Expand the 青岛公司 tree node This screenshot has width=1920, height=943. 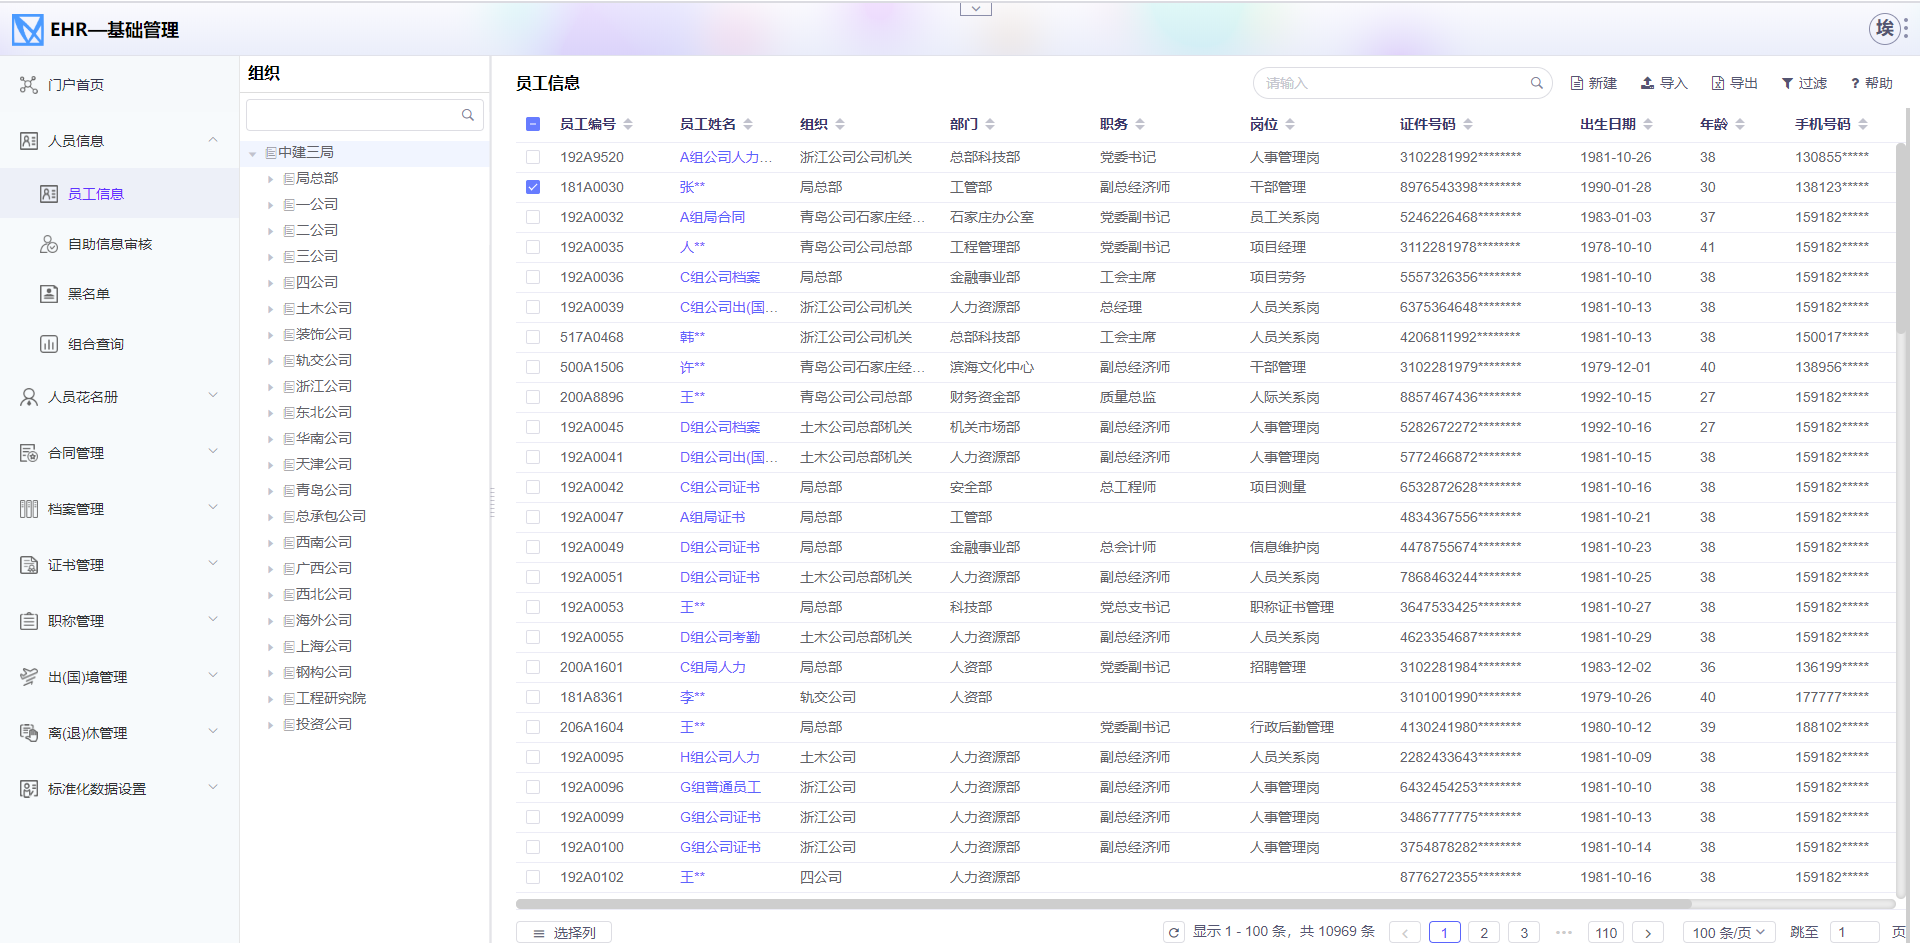[x=270, y=491]
